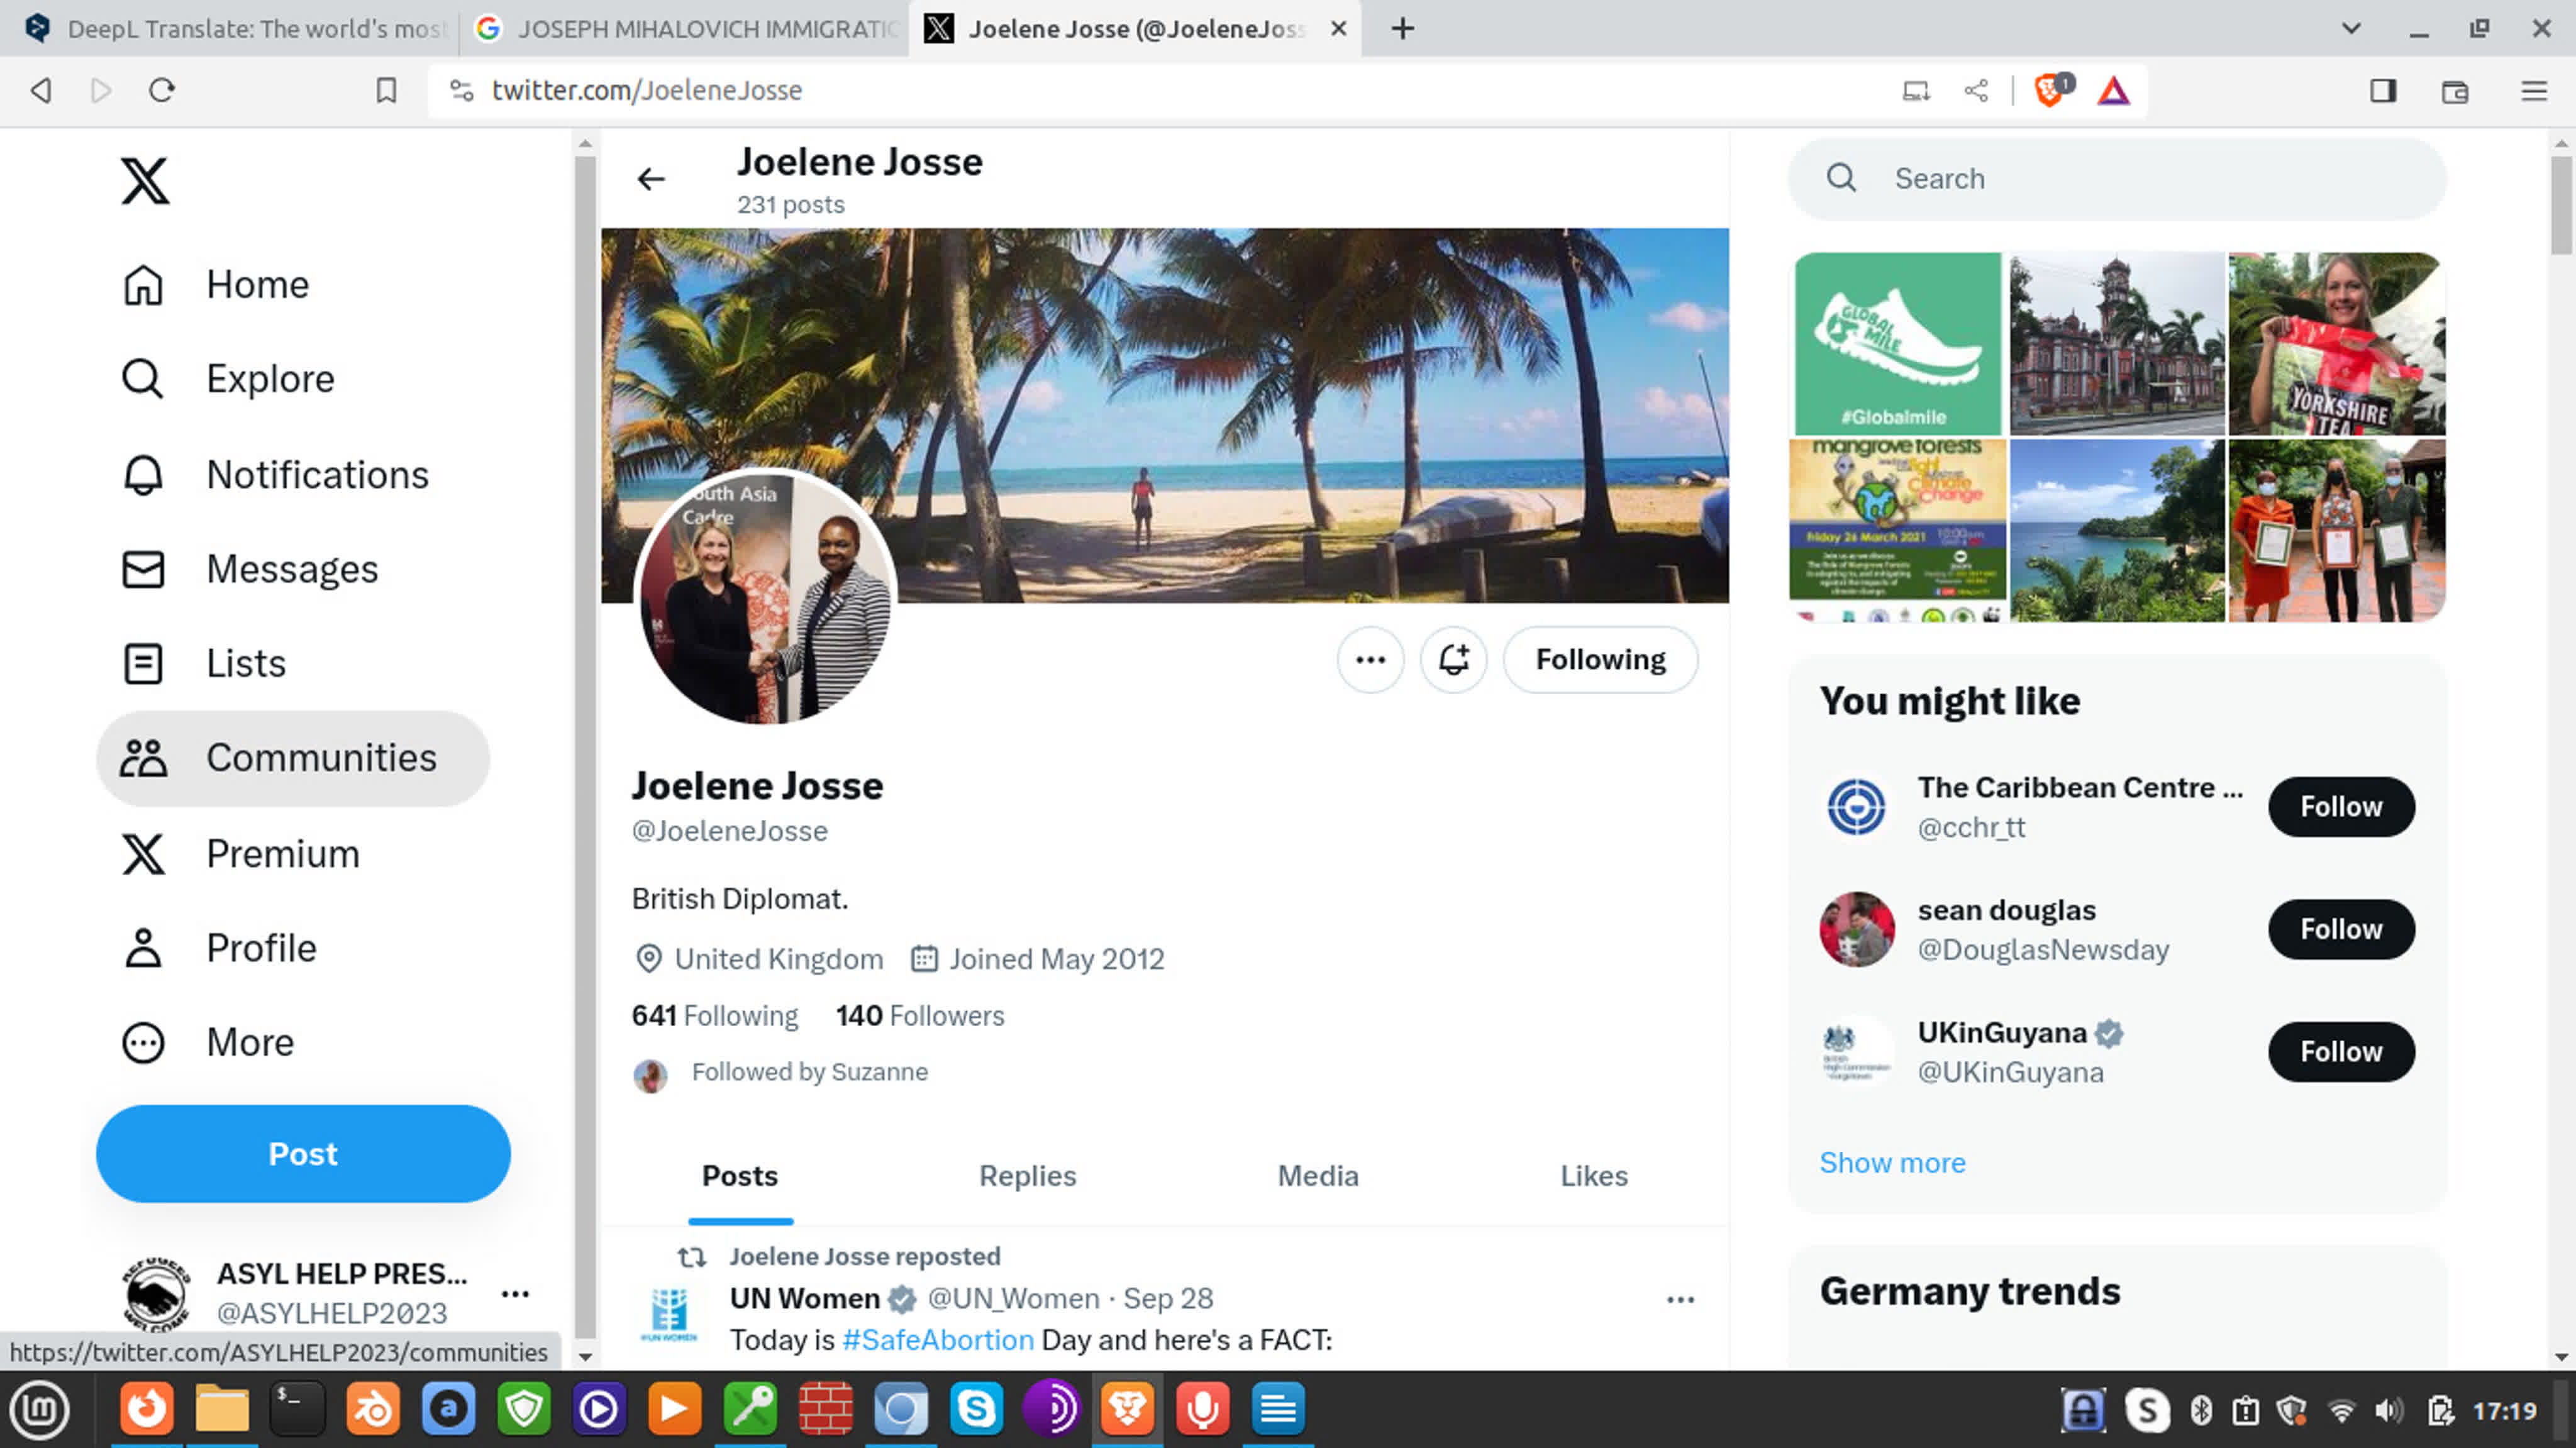Show more recommended accounts
This screenshot has width=2576, height=1448.
[1891, 1161]
